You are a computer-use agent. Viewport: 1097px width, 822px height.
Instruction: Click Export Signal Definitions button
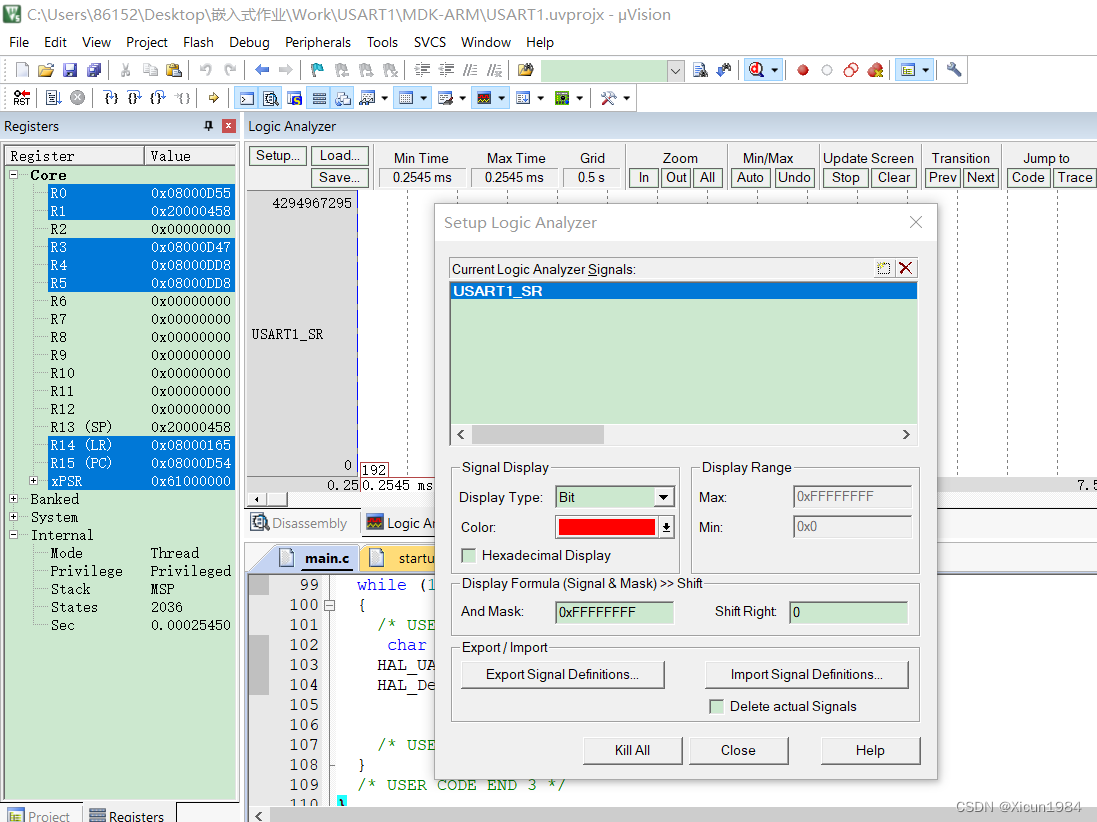click(562, 674)
